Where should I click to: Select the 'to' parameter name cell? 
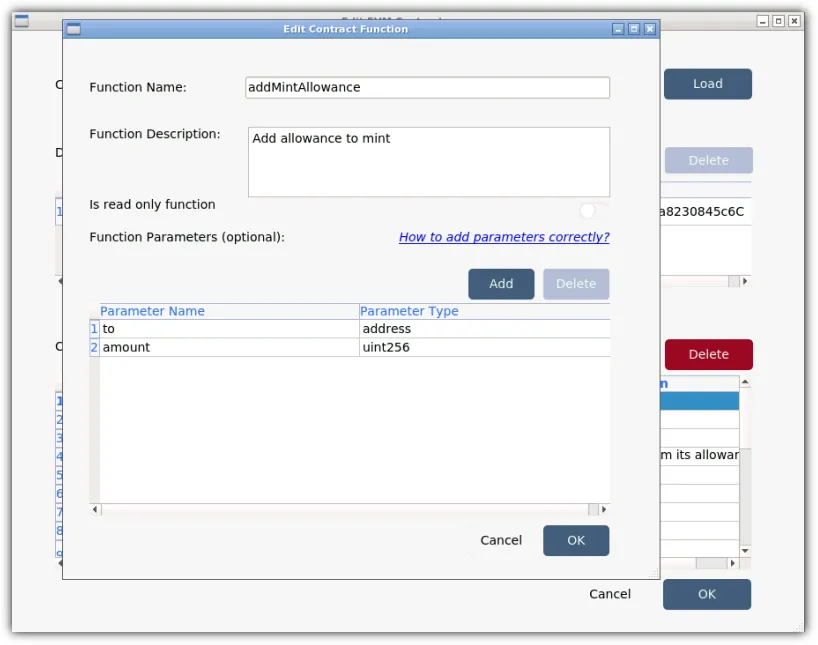click(229, 329)
